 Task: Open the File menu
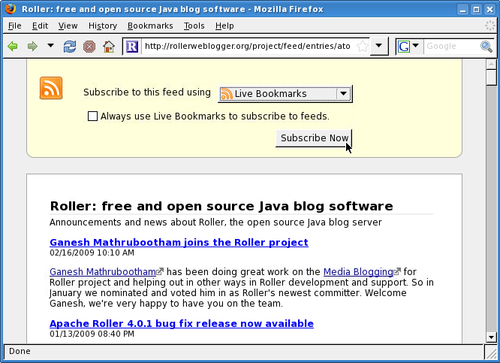click(15, 26)
